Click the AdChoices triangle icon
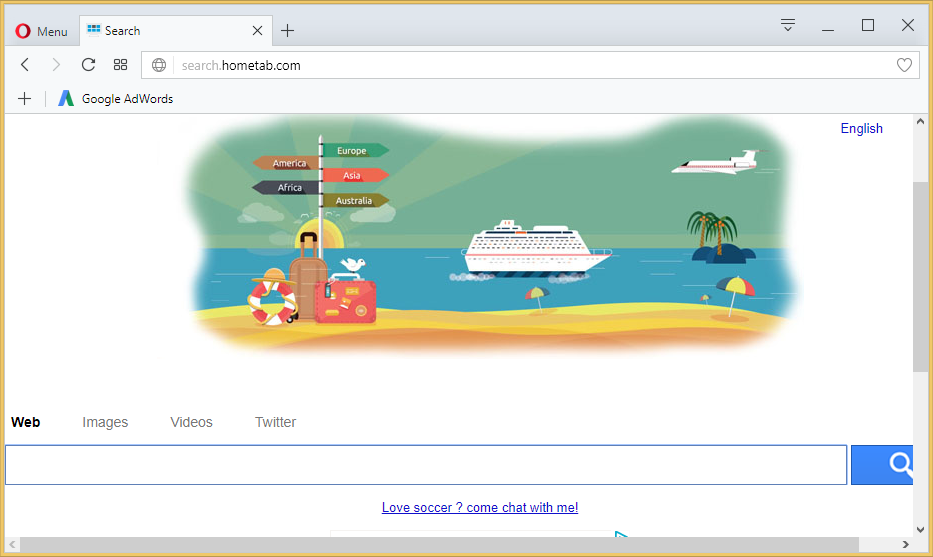The width and height of the screenshot is (933, 557). [621, 534]
